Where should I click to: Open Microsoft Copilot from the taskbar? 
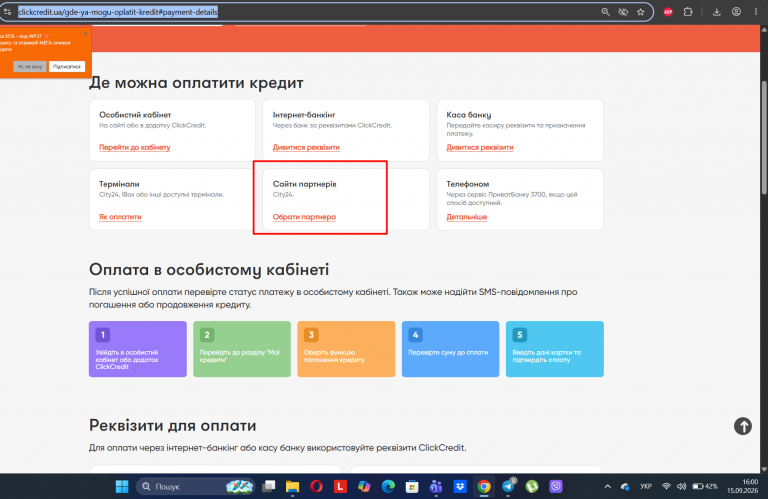click(x=364, y=486)
